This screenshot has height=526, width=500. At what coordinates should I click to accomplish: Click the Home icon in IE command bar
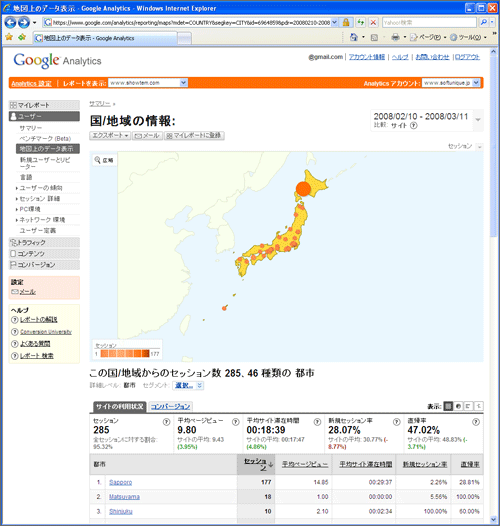[354, 37]
